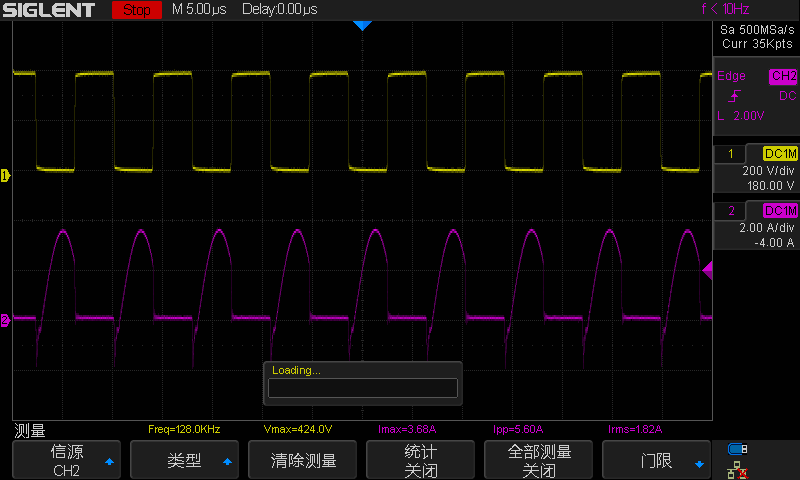Click the Imax=3.68A measurement

(x=407, y=430)
